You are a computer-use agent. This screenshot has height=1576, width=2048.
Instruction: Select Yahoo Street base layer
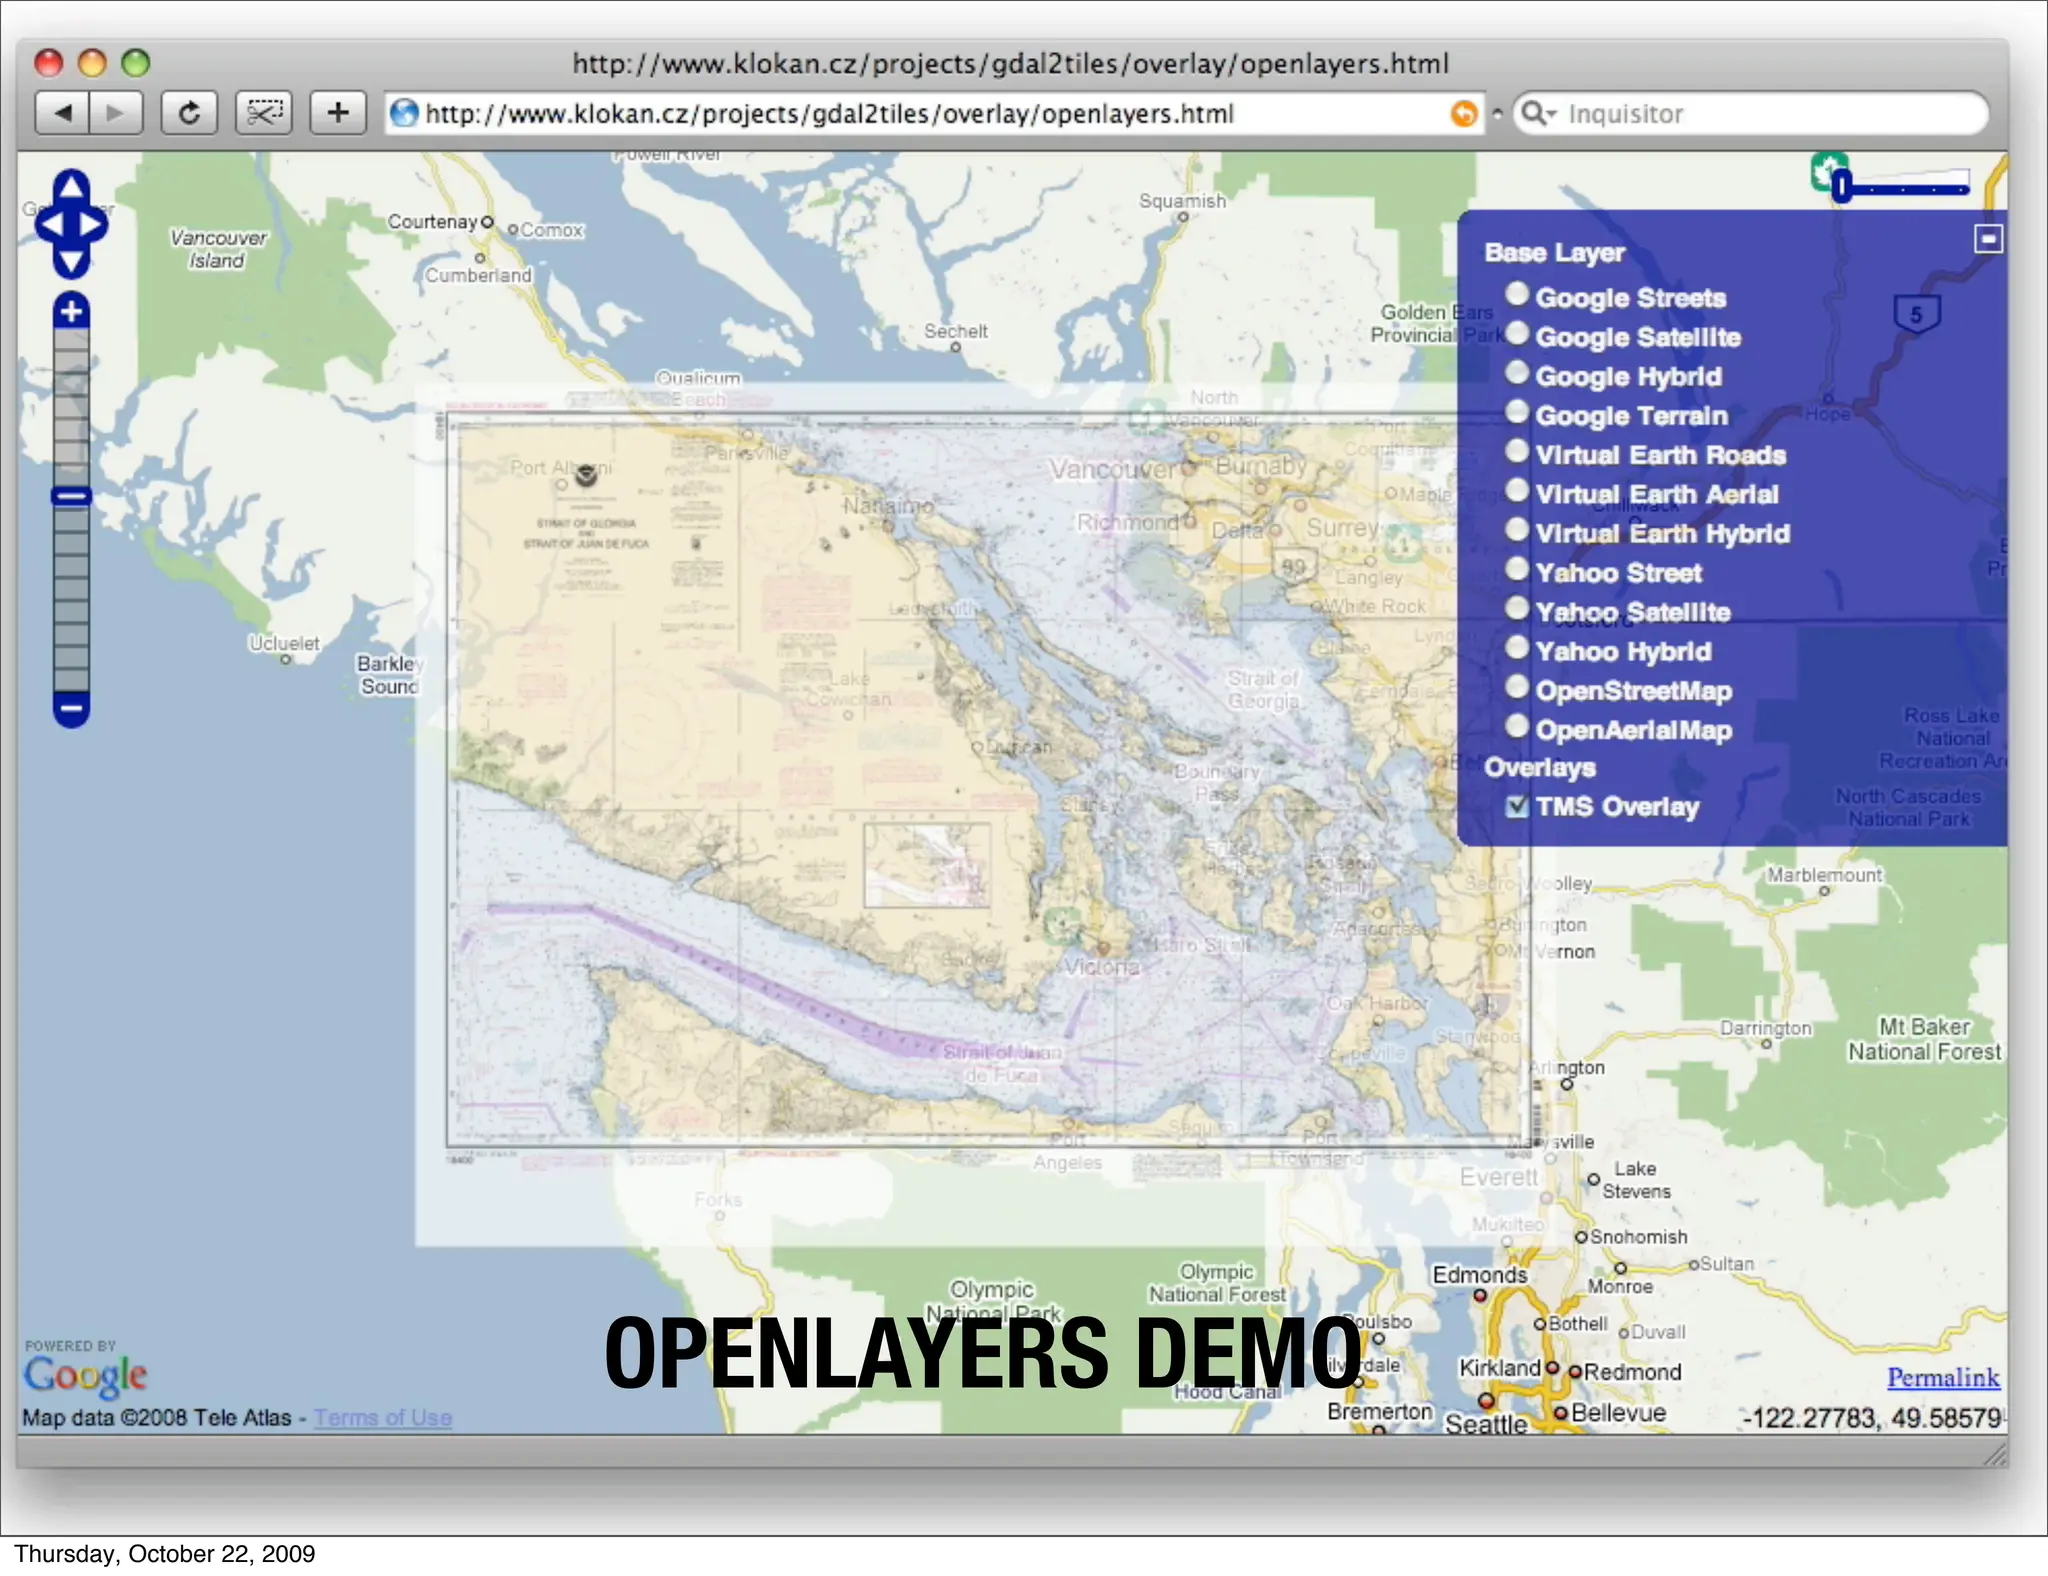pos(1517,569)
